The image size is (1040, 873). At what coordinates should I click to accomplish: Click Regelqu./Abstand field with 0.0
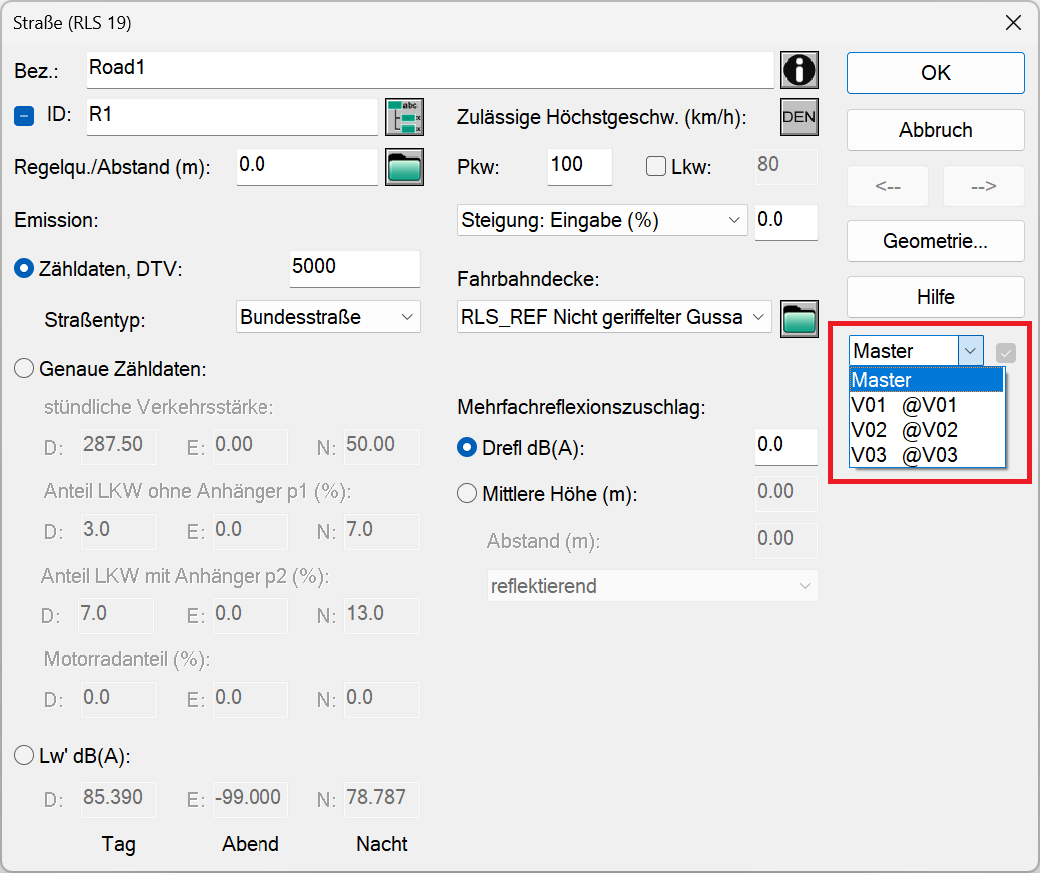click(x=307, y=167)
